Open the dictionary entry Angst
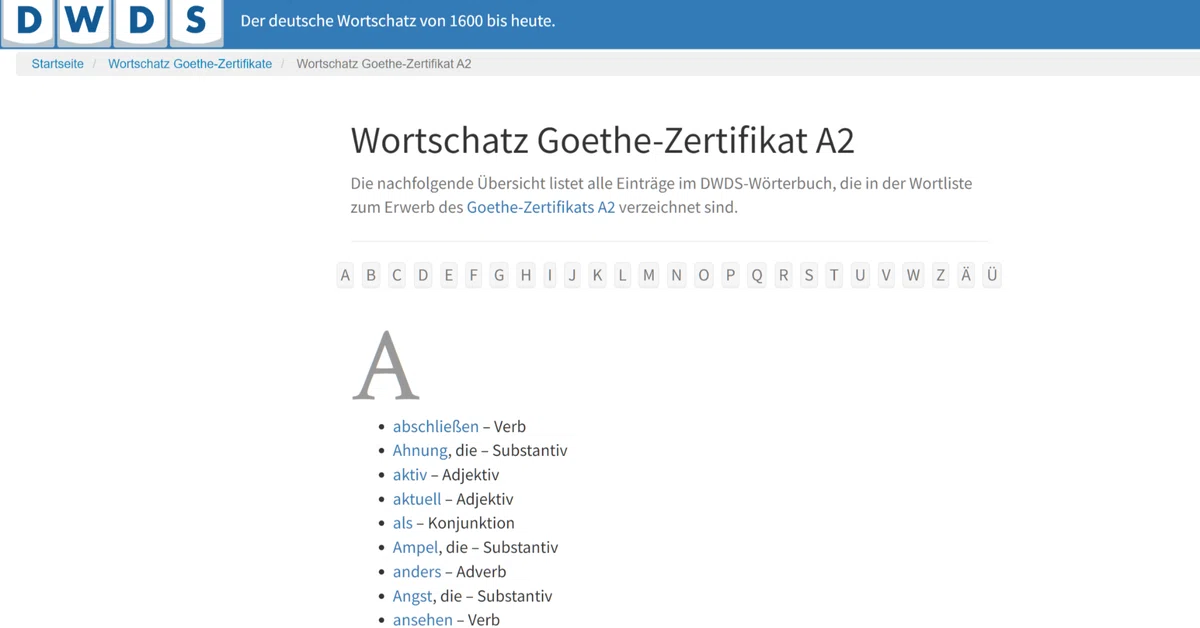 coord(413,596)
